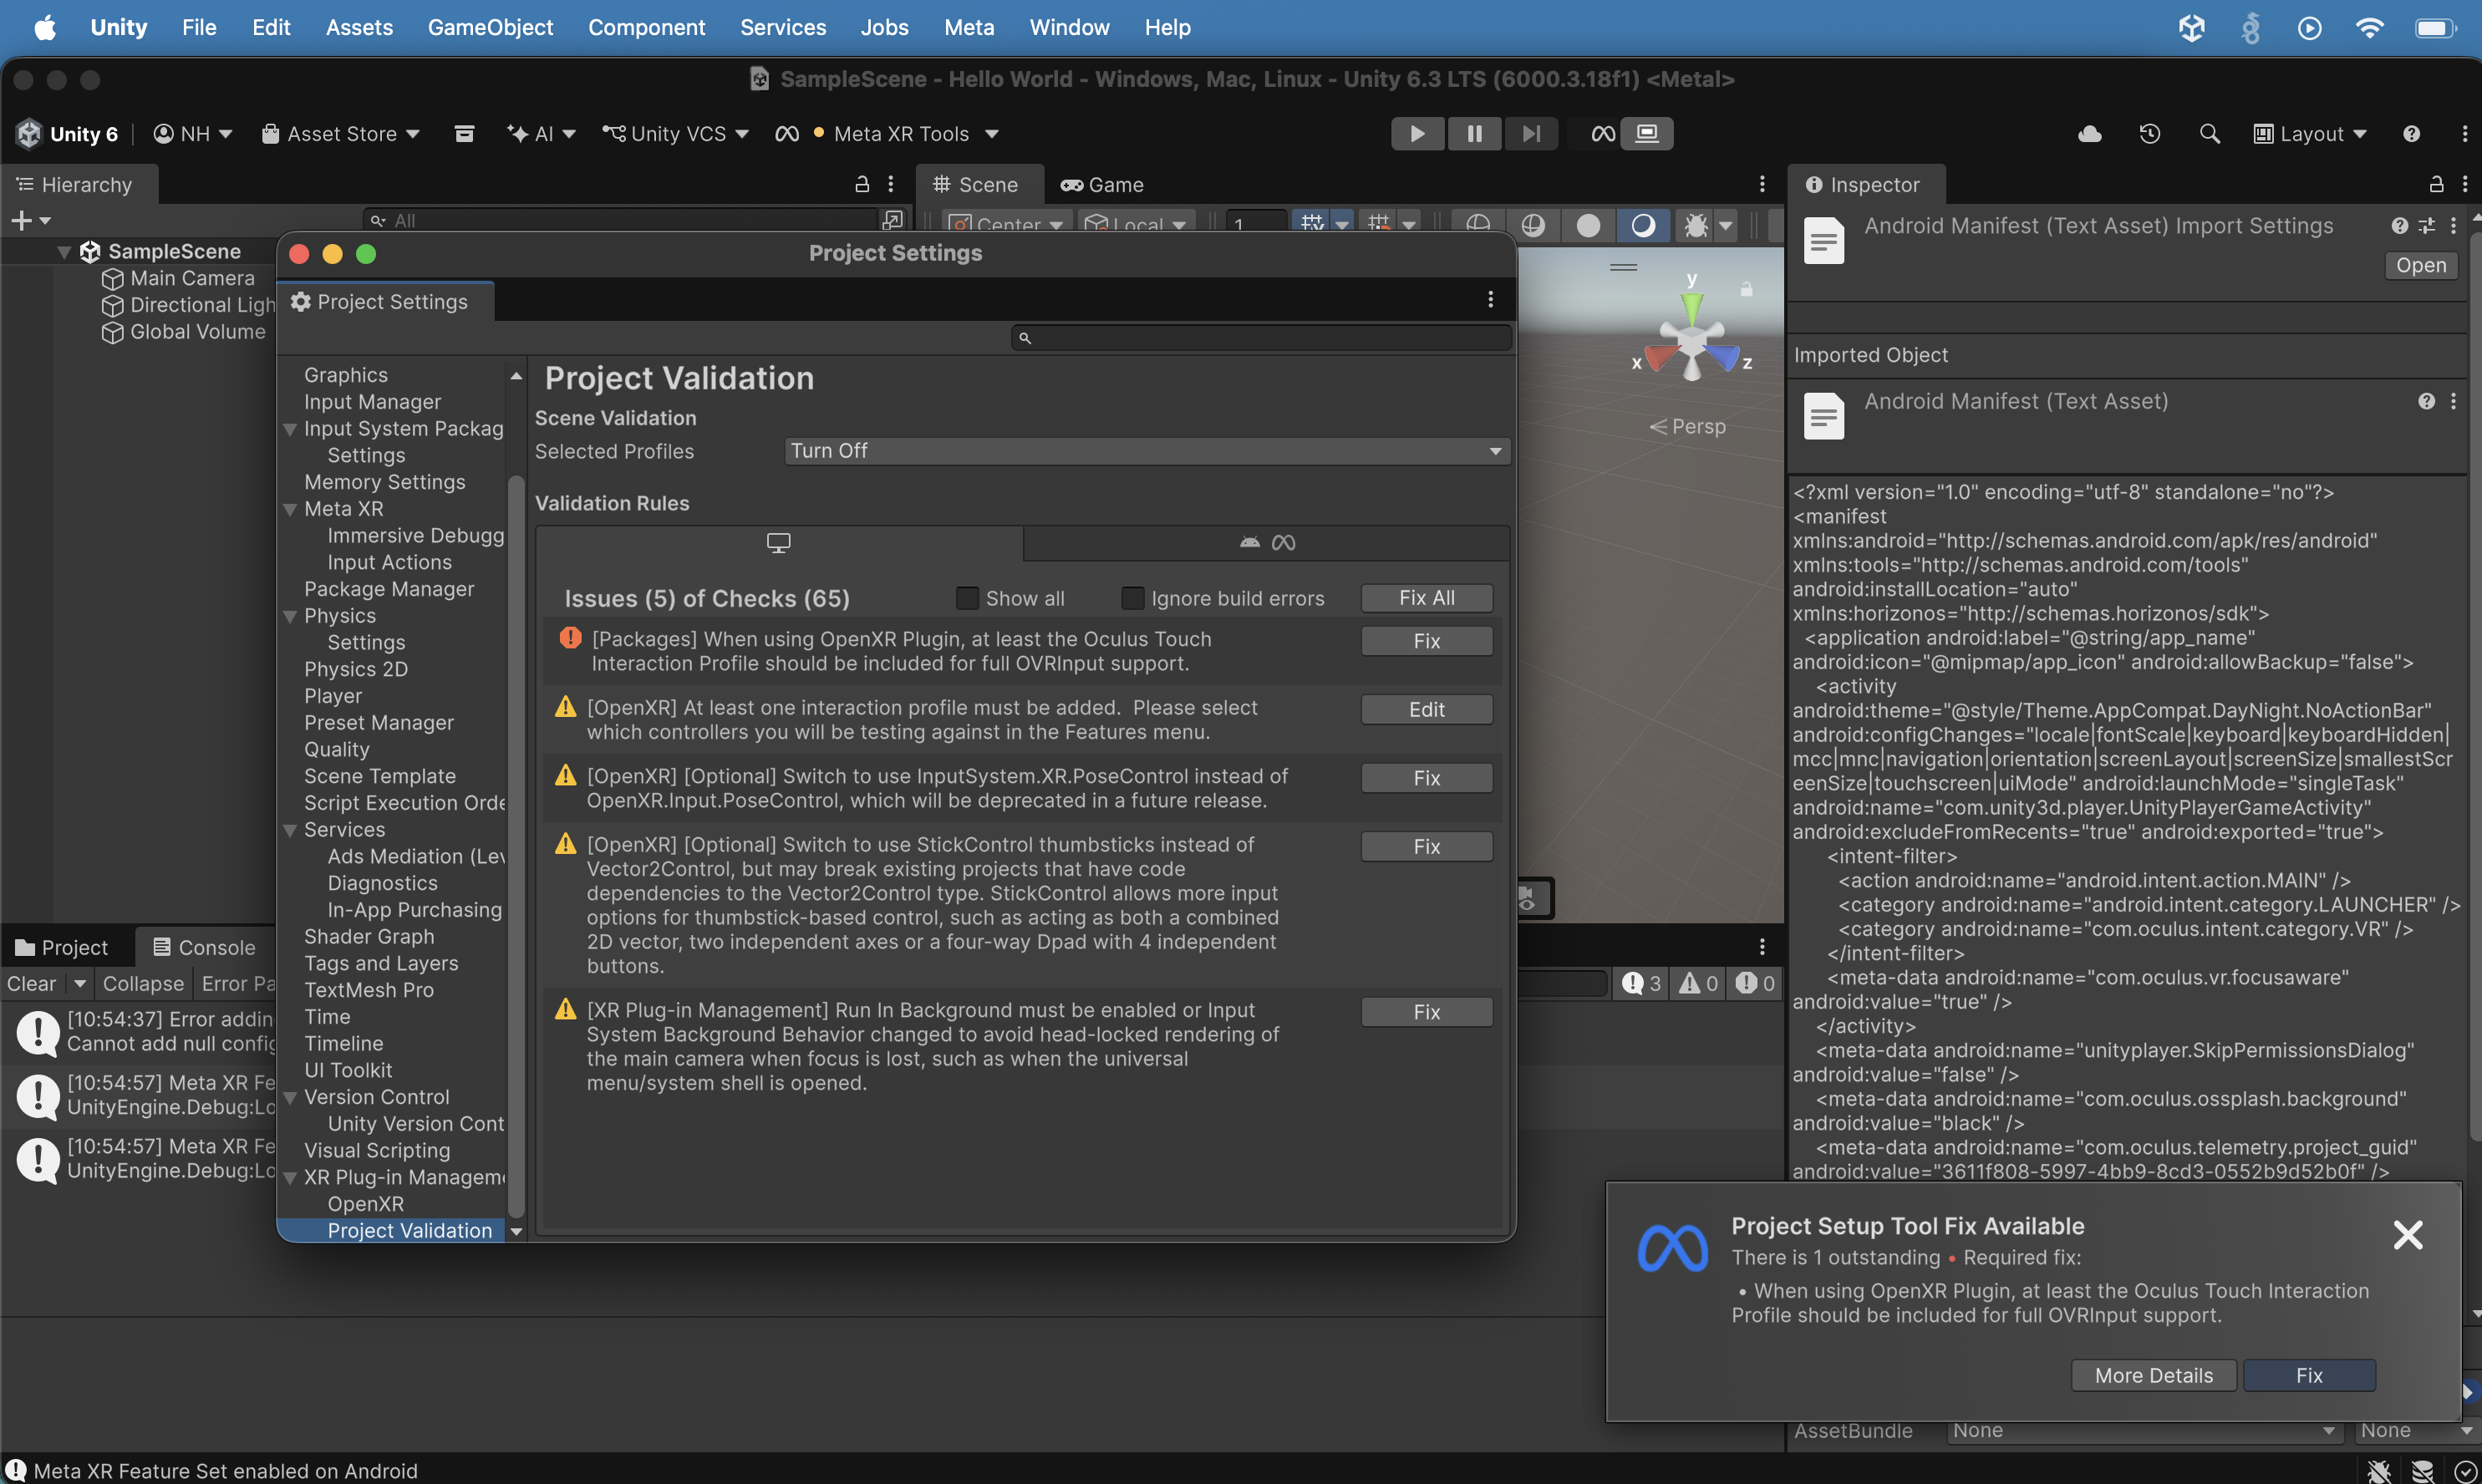Collapse the Meta XR settings group
2482x1484 pixels.
tap(290, 510)
